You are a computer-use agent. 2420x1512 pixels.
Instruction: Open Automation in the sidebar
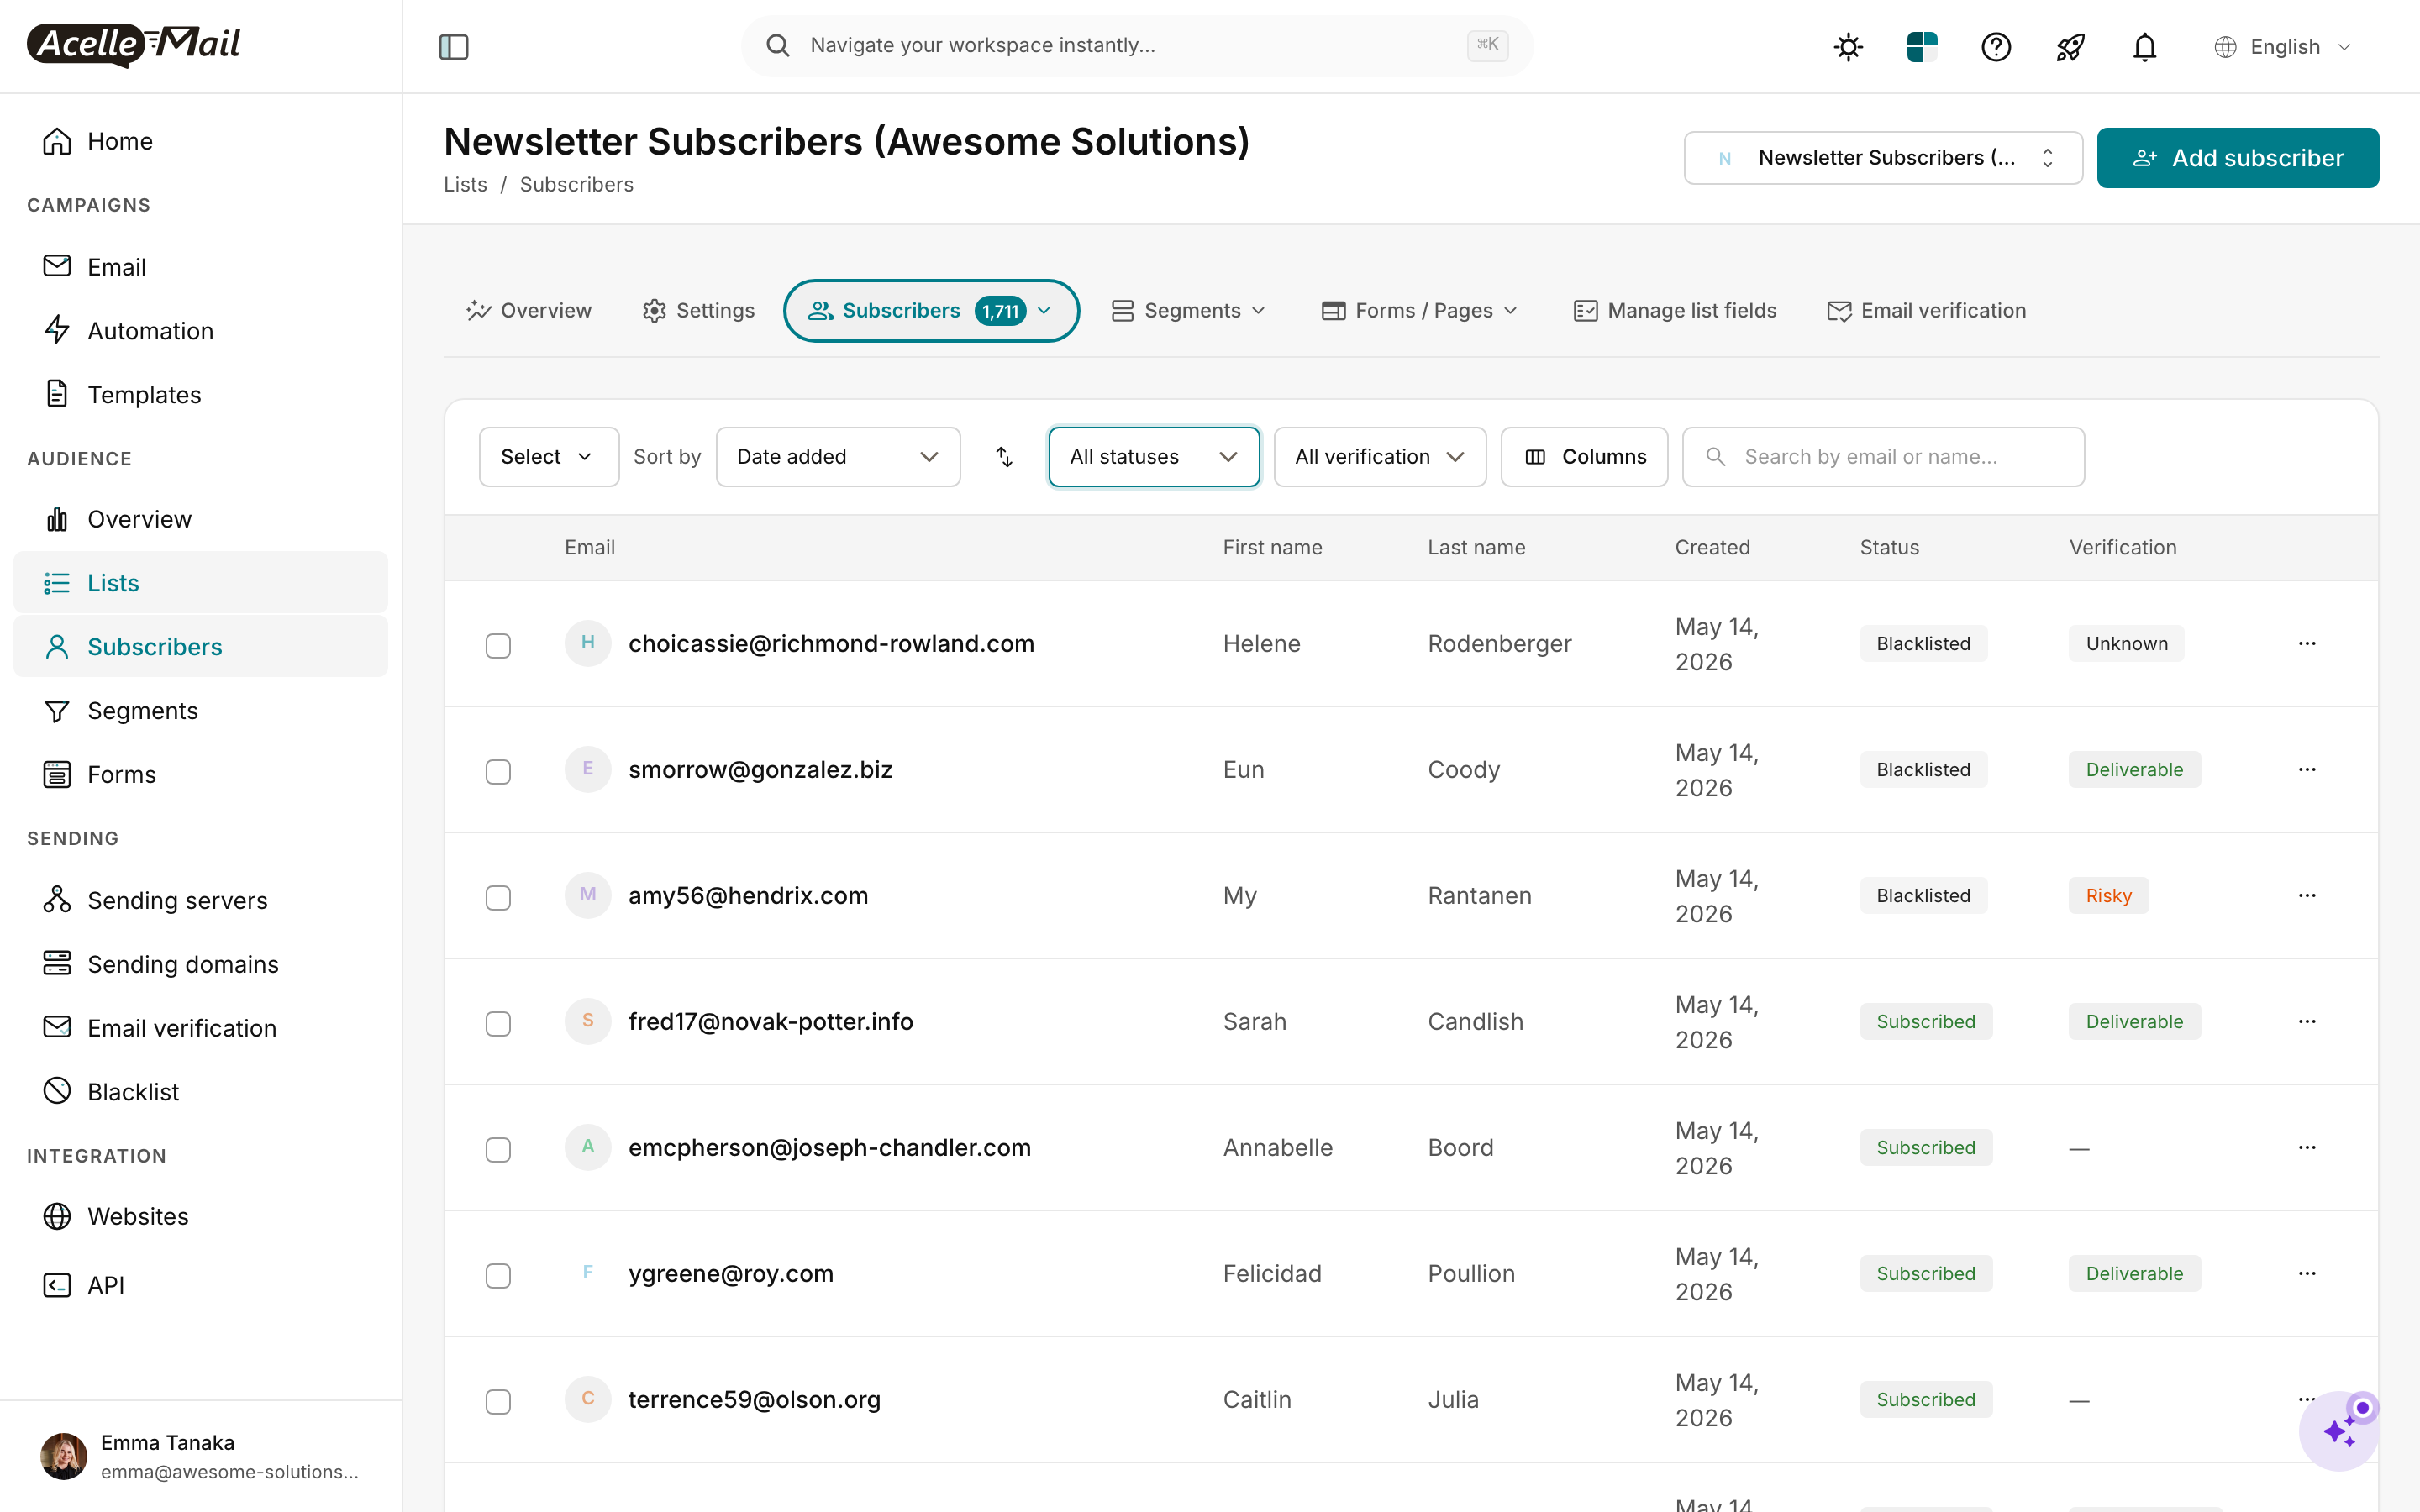200,331
